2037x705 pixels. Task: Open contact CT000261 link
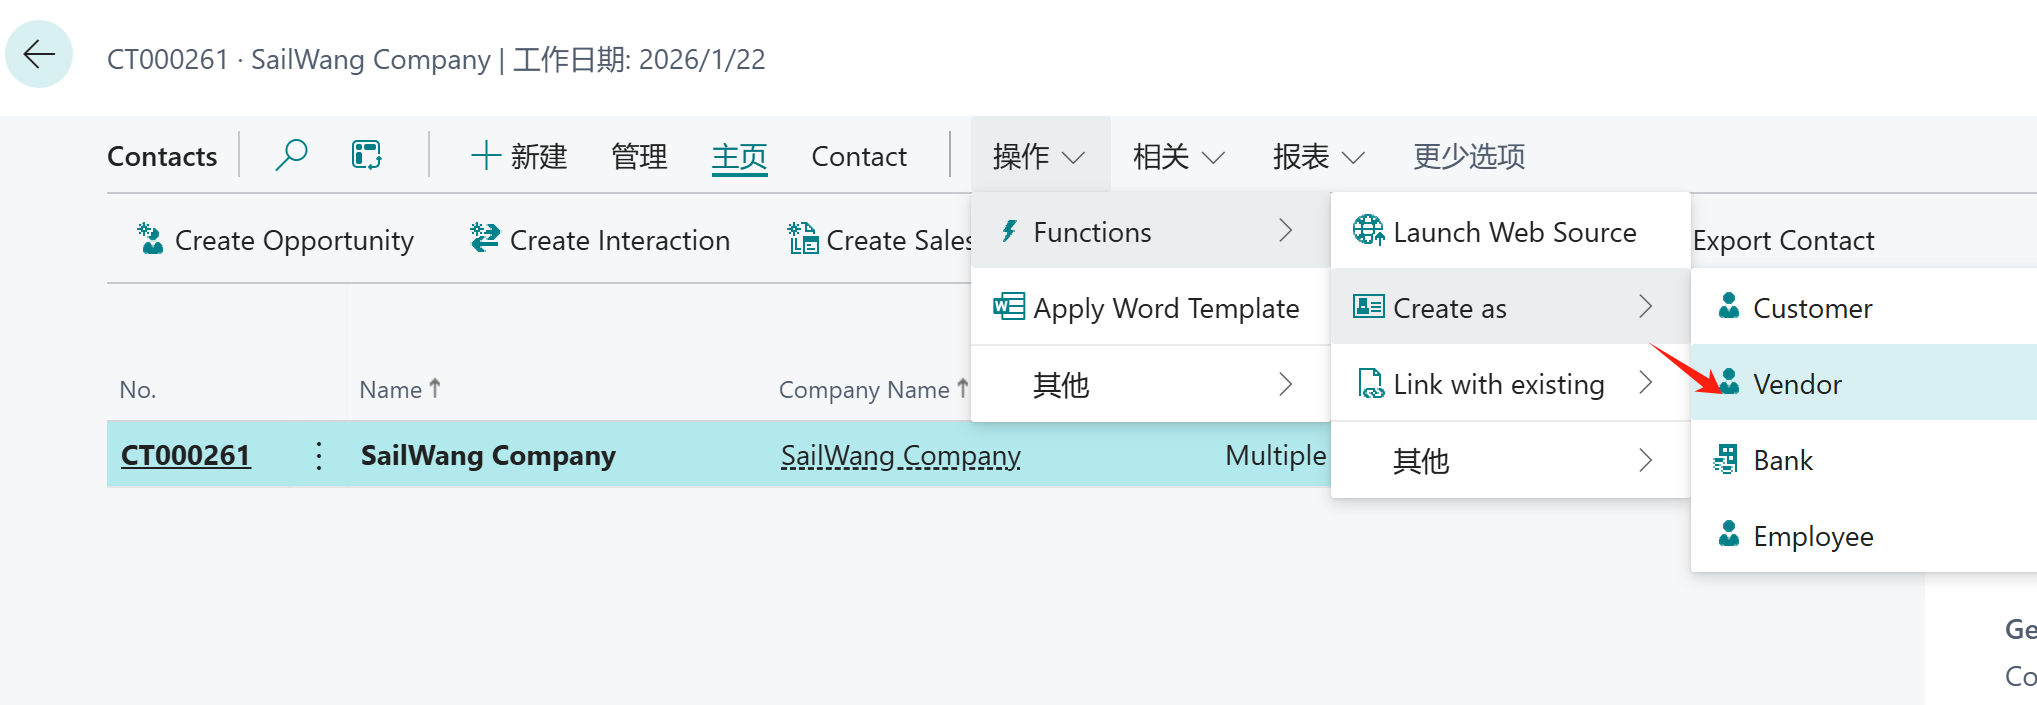(185, 455)
